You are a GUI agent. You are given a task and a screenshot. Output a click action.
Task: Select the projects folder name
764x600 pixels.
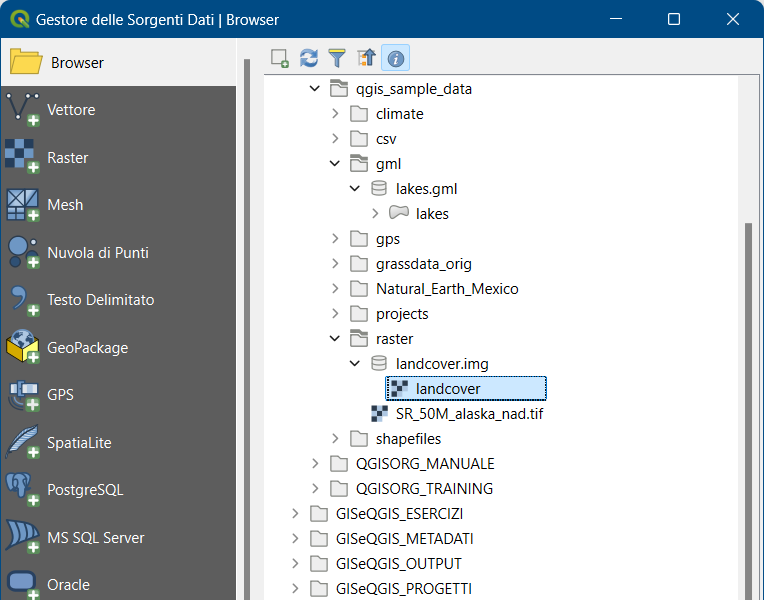pyautogui.click(x=402, y=314)
